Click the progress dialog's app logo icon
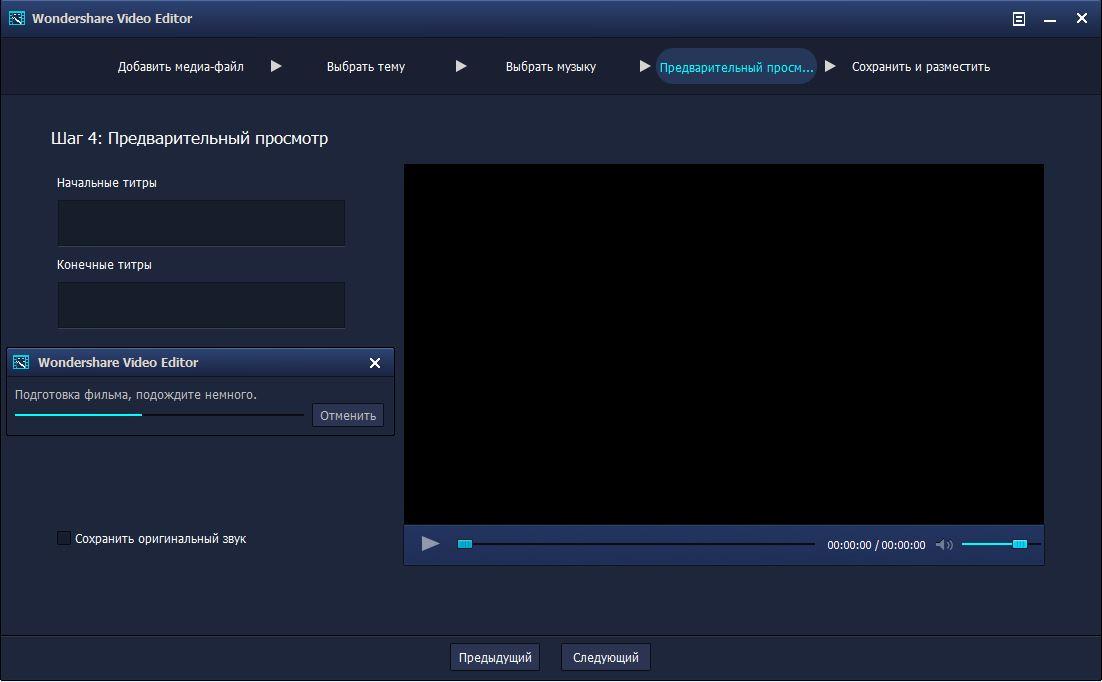Image resolution: width=1102 pixels, height=682 pixels. coord(21,362)
